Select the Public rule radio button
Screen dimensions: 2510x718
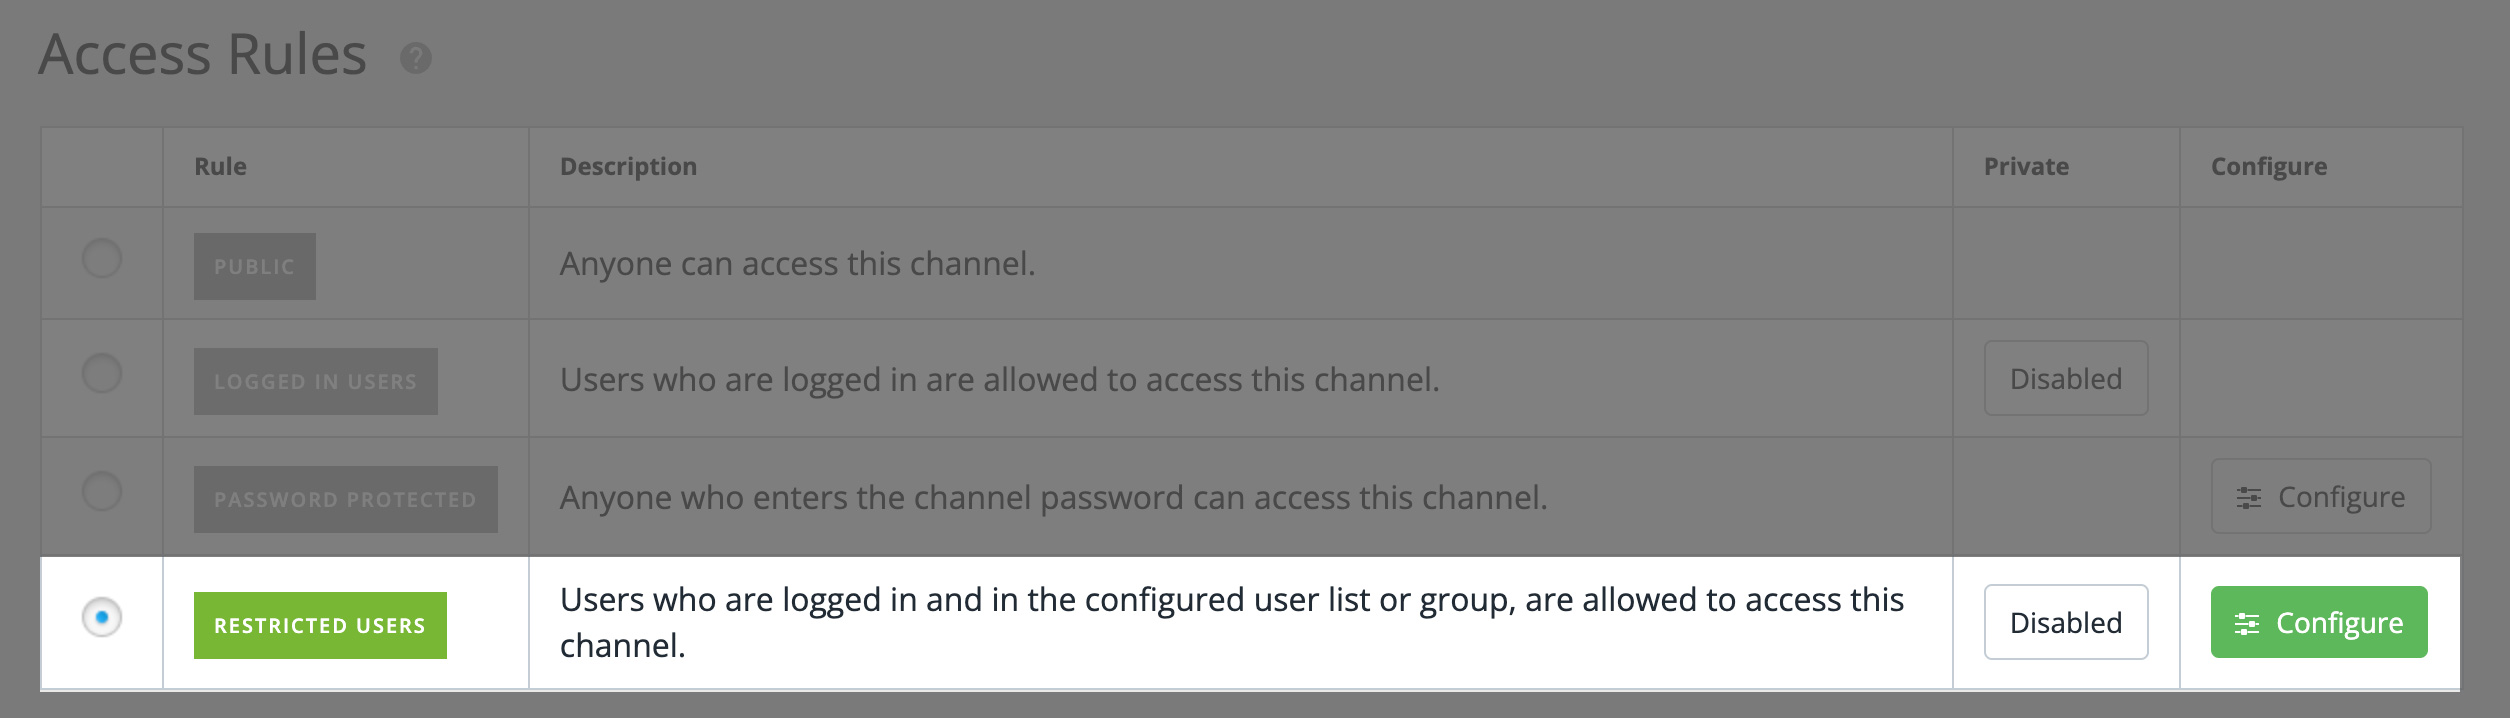(x=102, y=259)
